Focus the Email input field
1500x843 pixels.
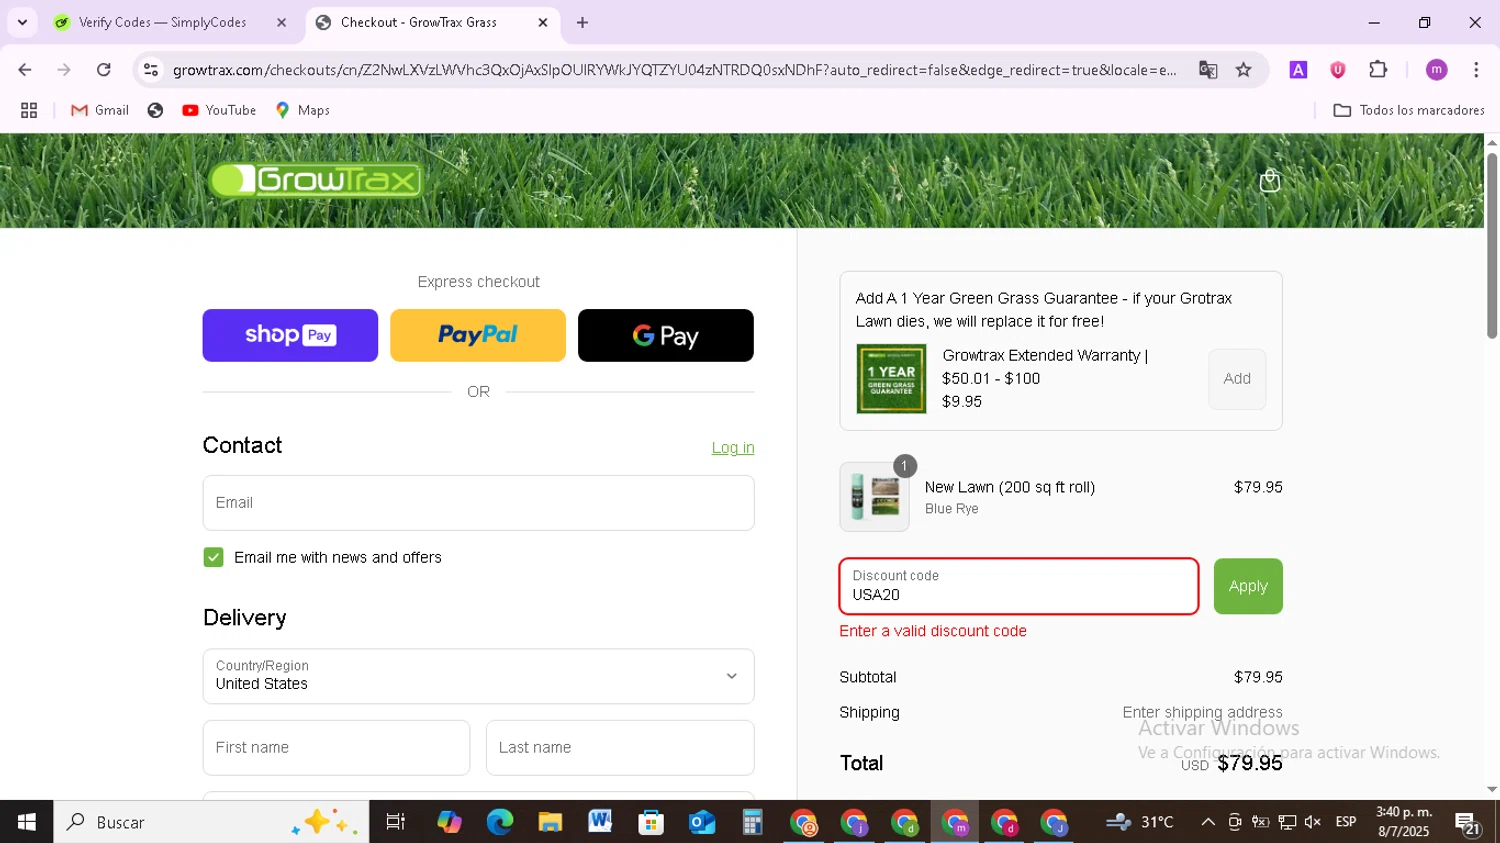pyautogui.click(x=478, y=503)
